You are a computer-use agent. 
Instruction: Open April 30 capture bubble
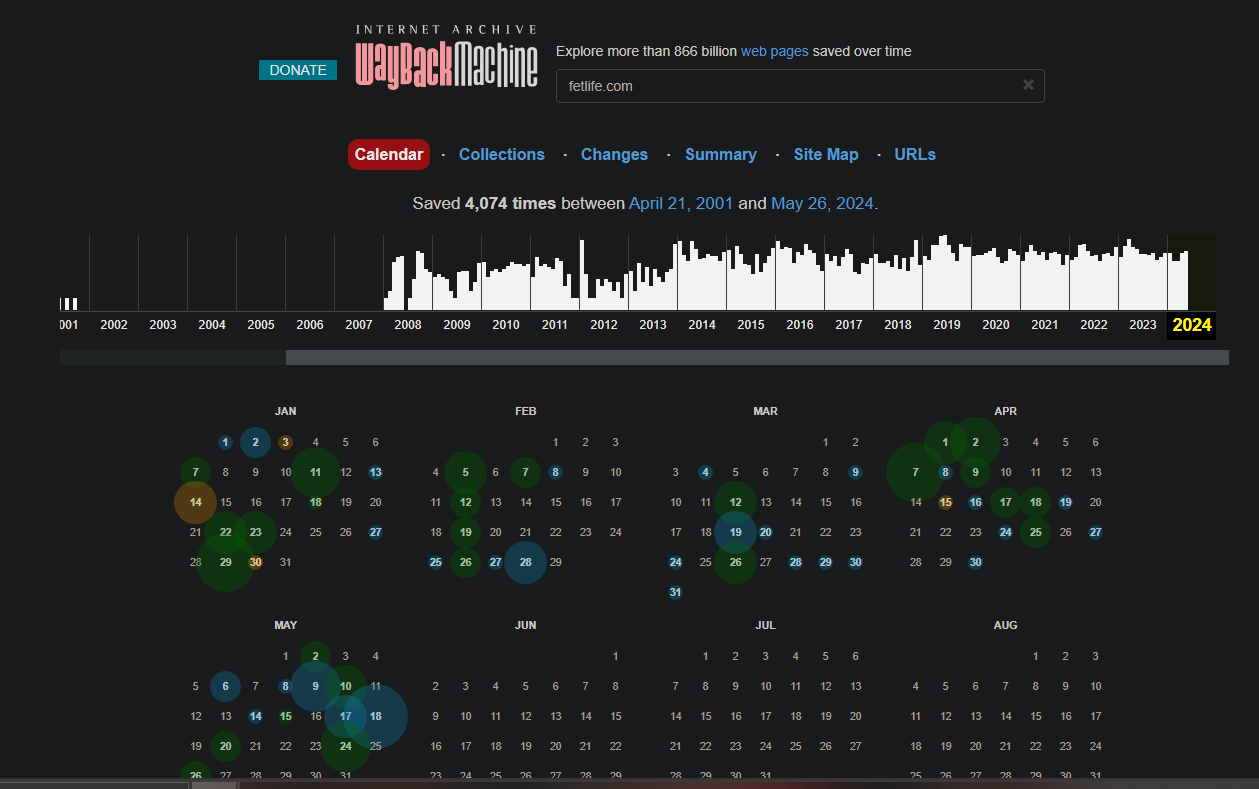tap(976, 562)
